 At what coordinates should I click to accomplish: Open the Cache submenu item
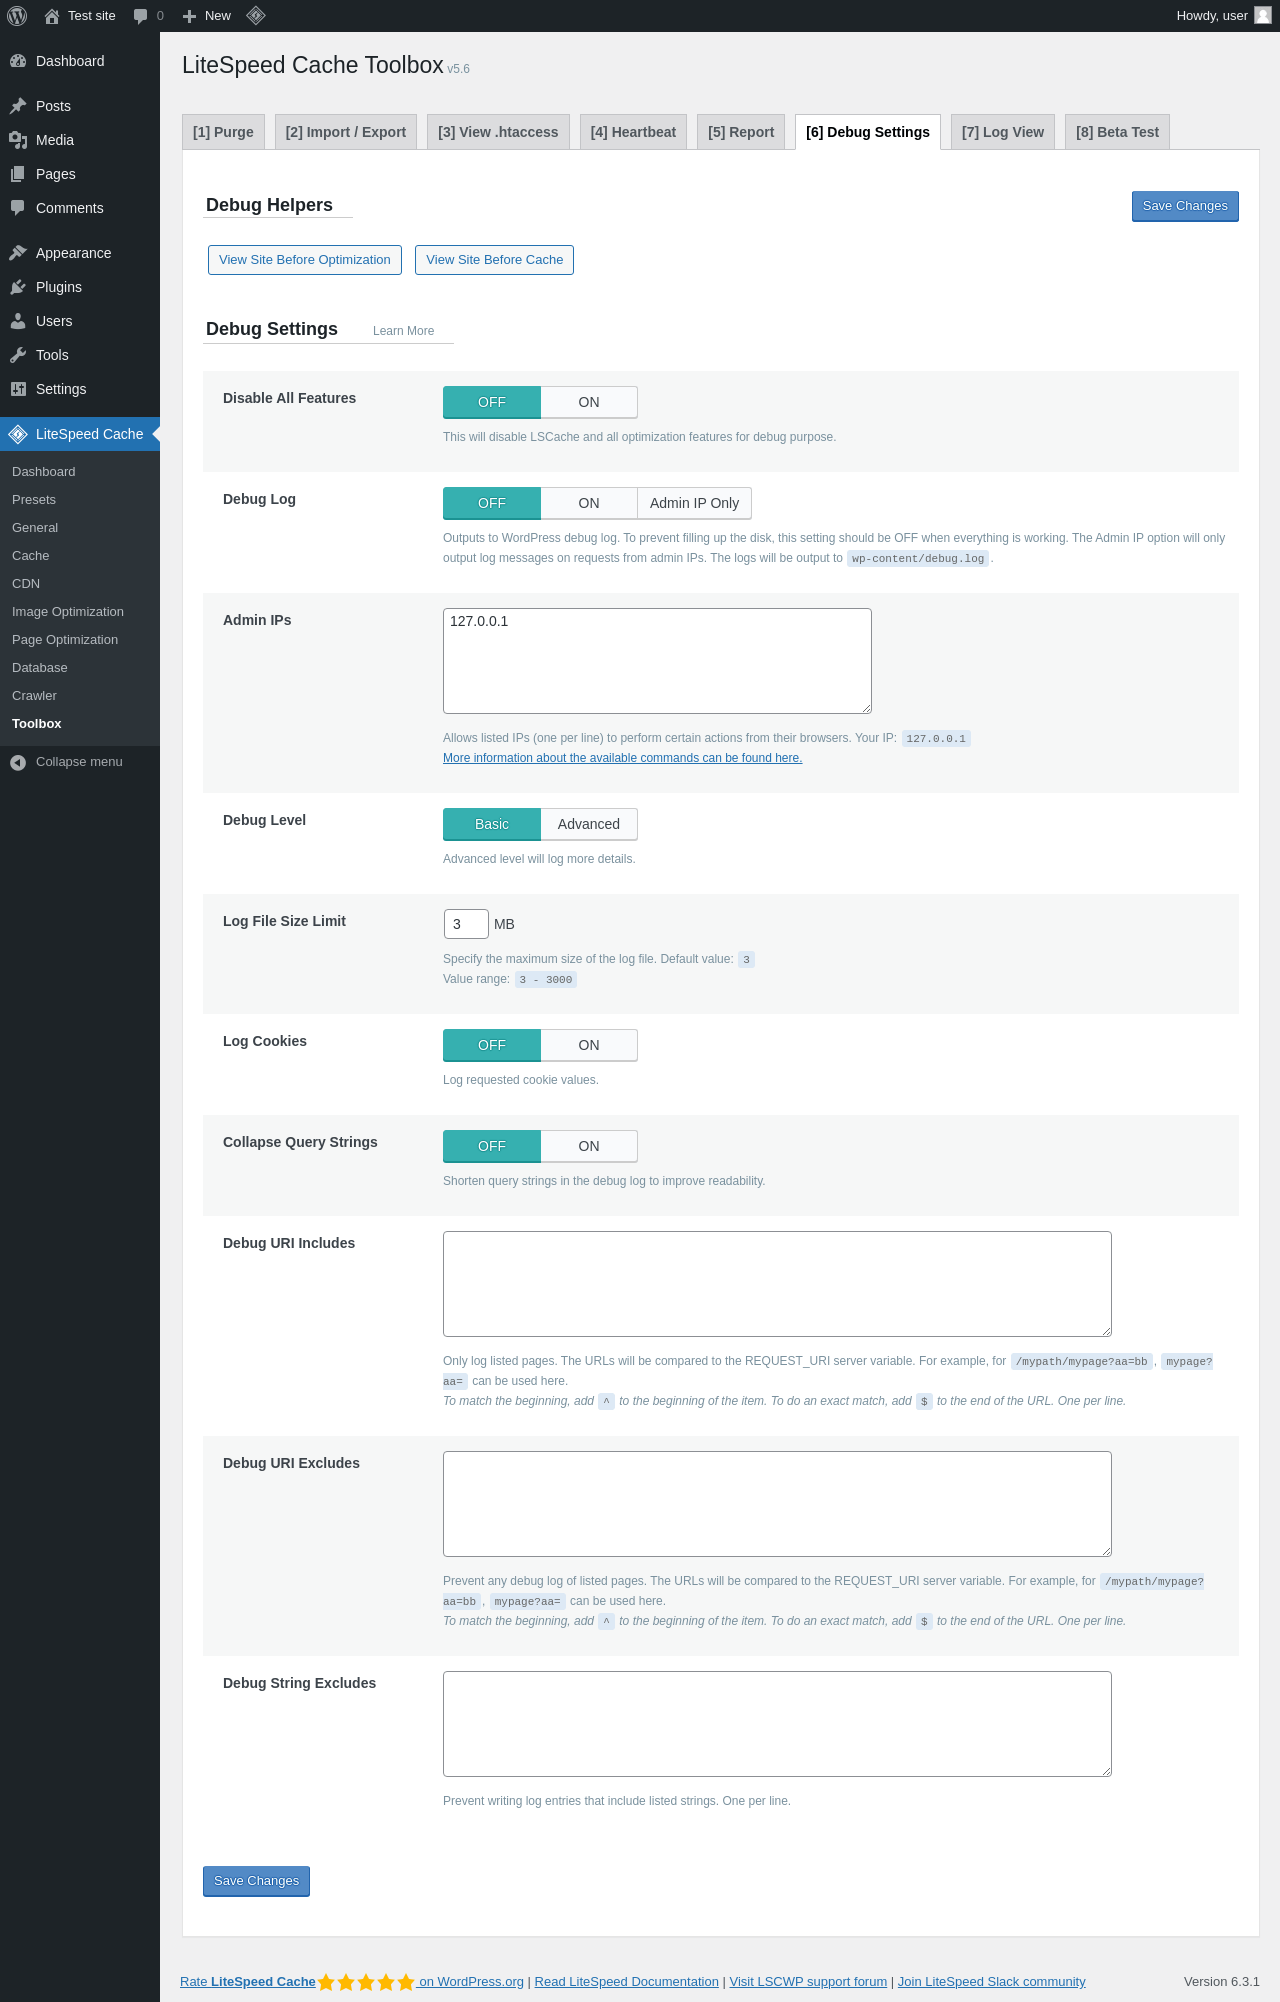click(x=31, y=556)
